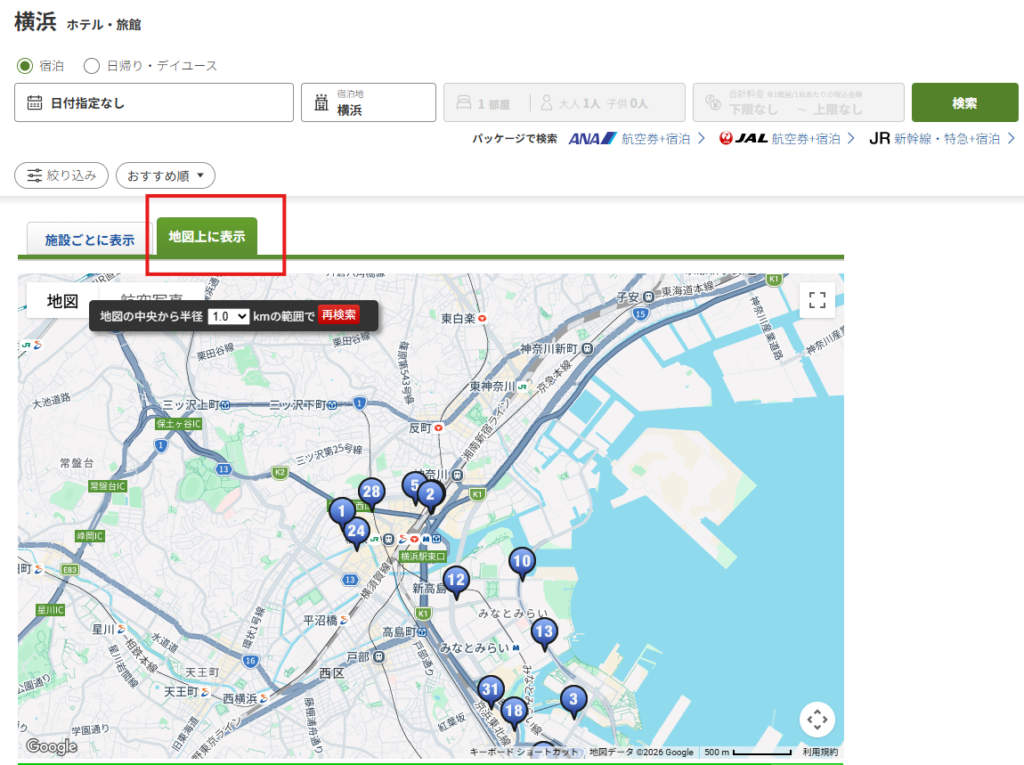The image size is (1024, 765).
Task: Open the 絞り込み filter options
Action: (61, 176)
